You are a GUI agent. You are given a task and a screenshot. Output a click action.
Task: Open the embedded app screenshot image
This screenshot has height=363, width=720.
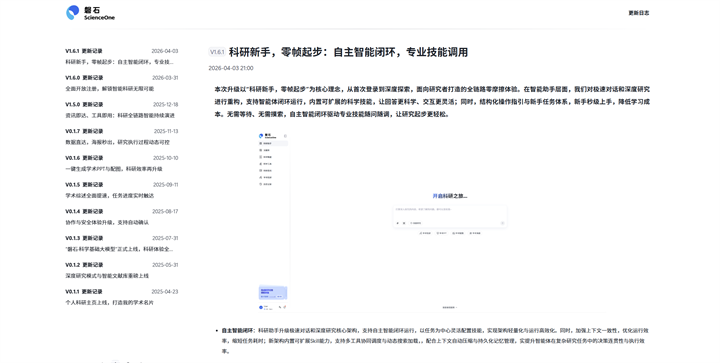[432, 221]
